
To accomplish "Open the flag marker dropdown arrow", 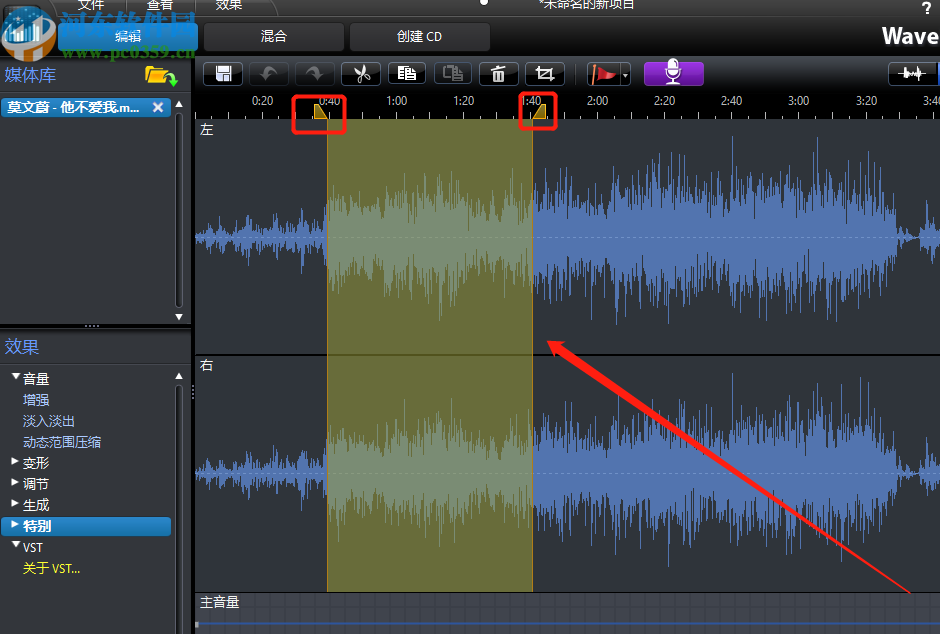I will (625, 76).
